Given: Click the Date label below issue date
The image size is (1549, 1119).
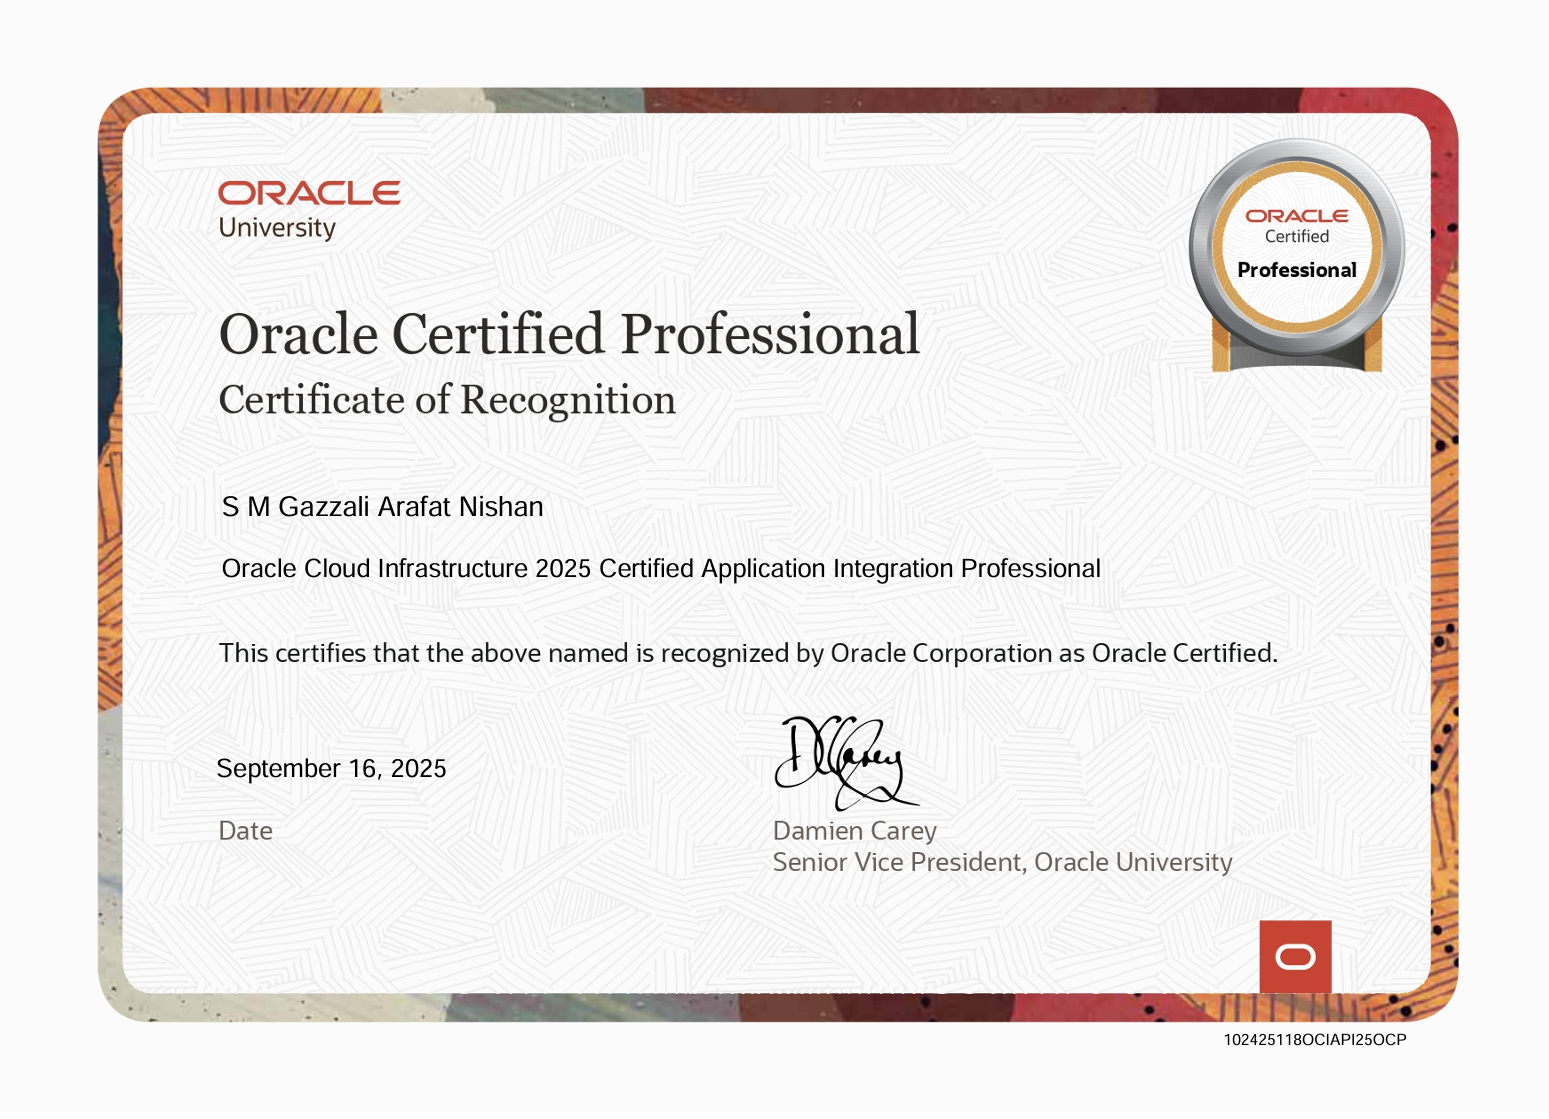Looking at the screenshot, I should pyautogui.click(x=245, y=831).
